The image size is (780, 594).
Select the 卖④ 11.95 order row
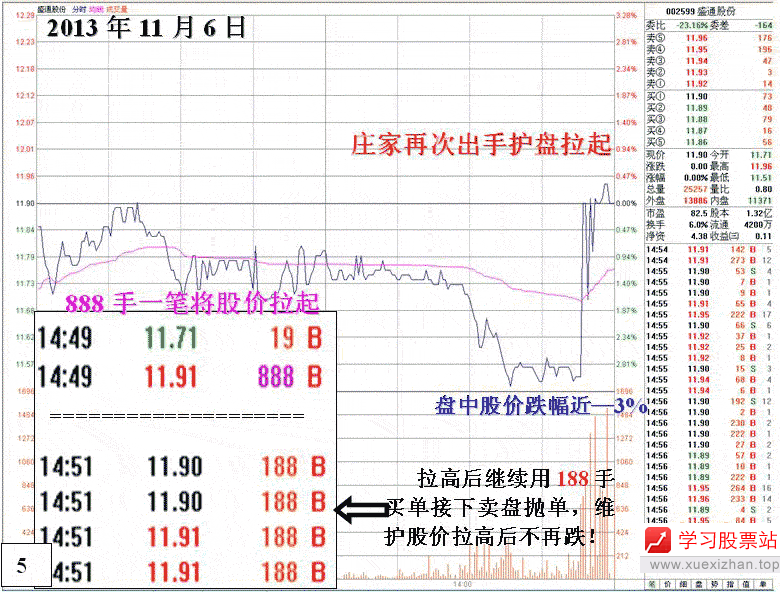[x=709, y=50]
